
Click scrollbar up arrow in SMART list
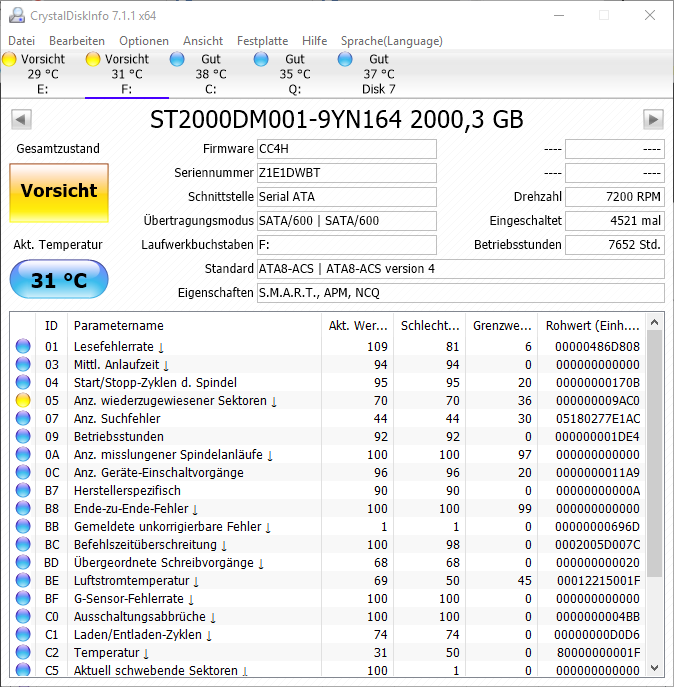(655, 322)
